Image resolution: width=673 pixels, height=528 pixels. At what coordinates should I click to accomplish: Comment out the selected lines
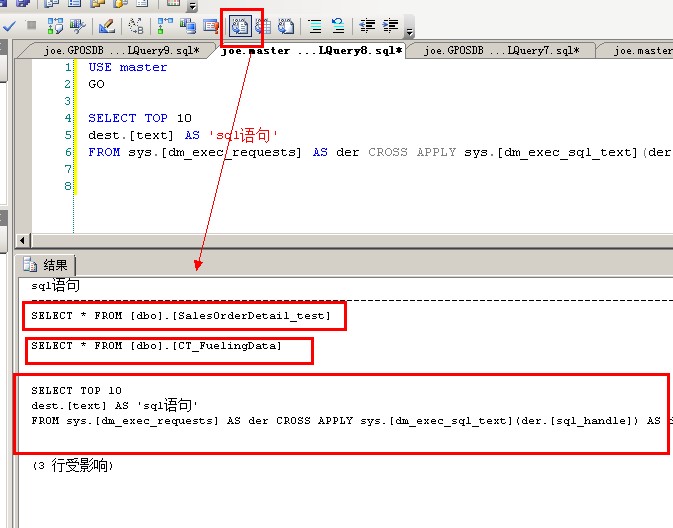coord(315,26)
